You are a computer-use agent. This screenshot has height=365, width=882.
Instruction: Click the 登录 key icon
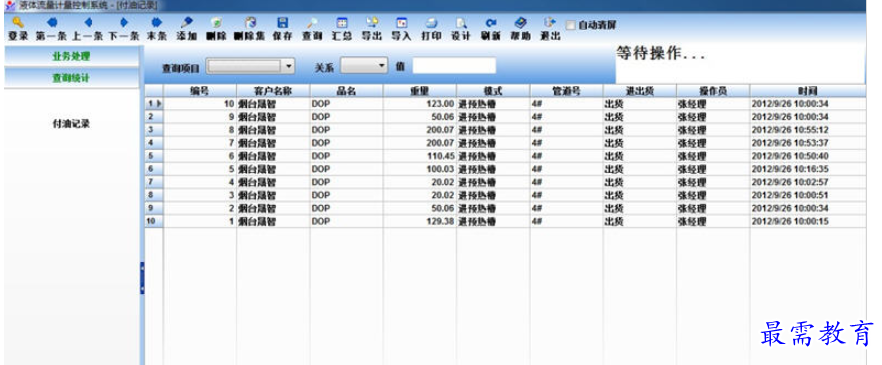tap(18, 22)
